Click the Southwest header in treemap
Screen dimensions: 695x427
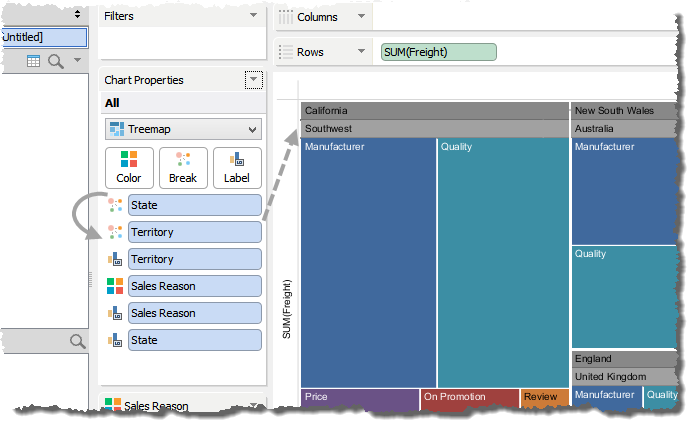pyautogui.click(x=435, y=129)
